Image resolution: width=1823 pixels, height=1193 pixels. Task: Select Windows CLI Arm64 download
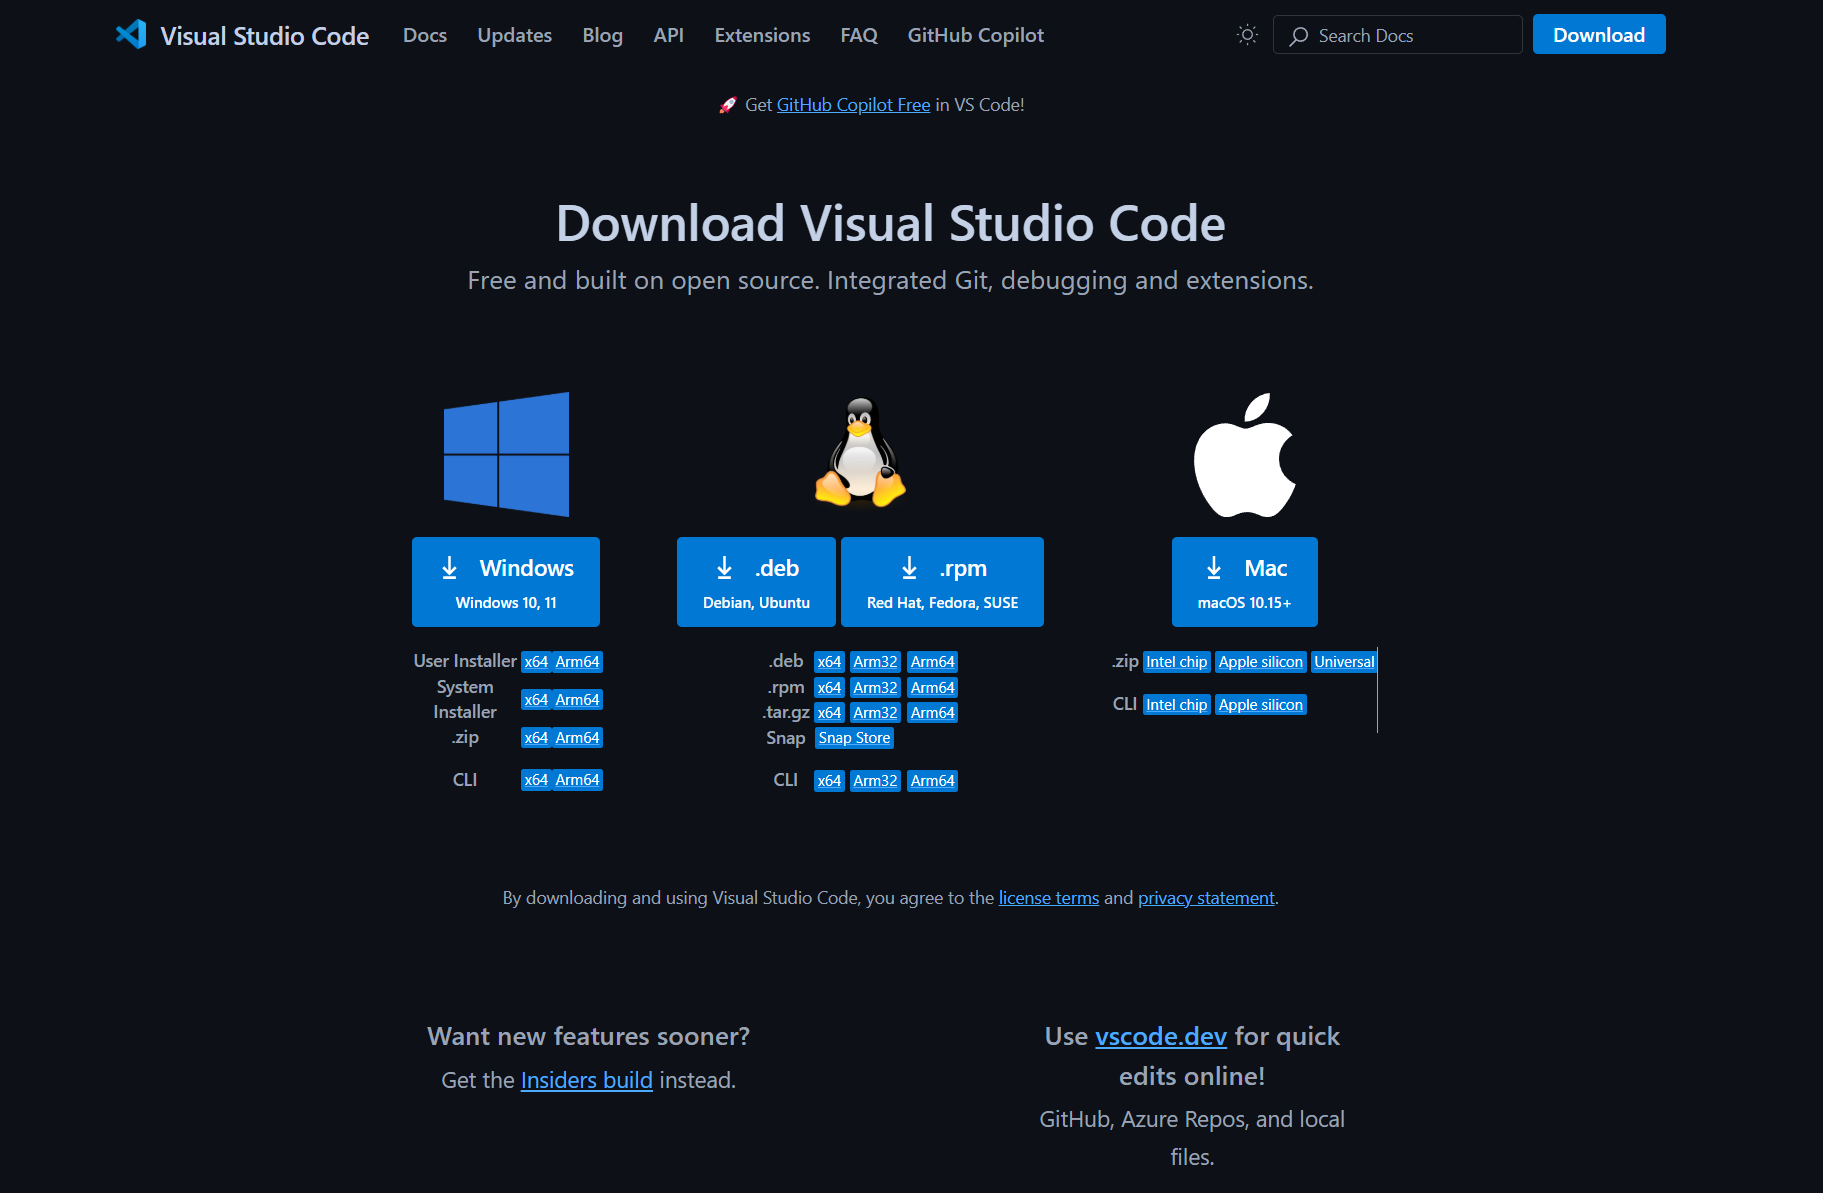coord(578,780)
